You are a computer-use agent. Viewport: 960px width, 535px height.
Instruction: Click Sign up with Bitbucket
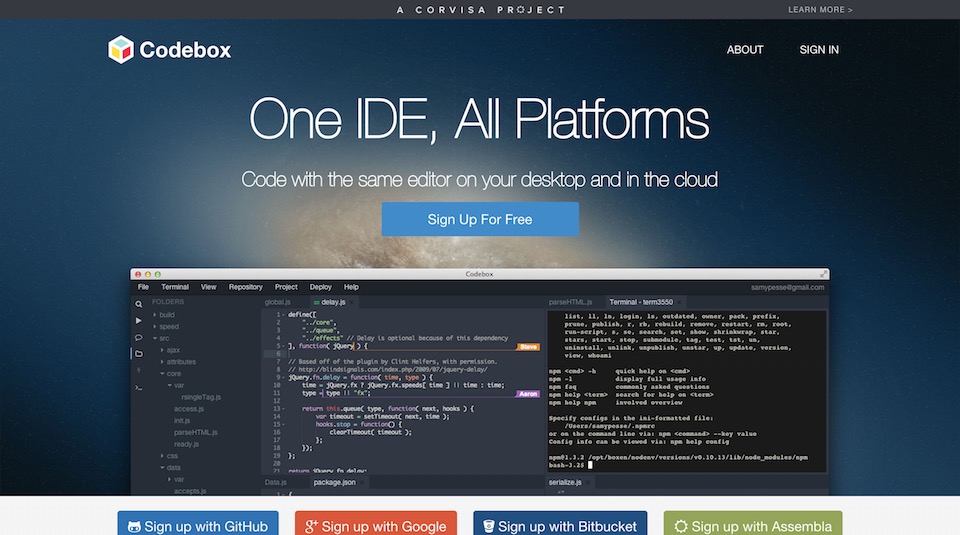pyautogui.click(x=560, y=525)
